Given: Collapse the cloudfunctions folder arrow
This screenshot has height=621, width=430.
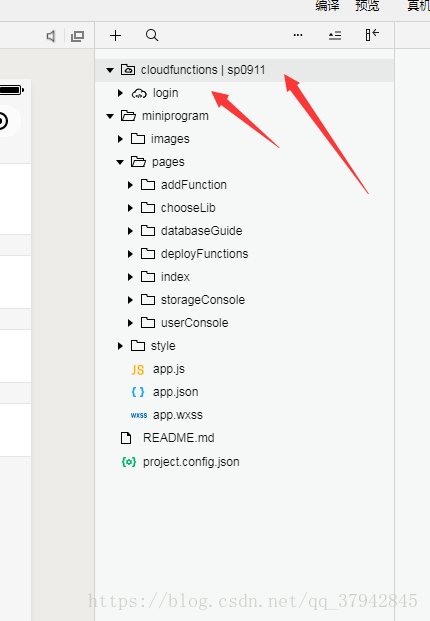Looking at the screenshot, I should pos(110,70).
